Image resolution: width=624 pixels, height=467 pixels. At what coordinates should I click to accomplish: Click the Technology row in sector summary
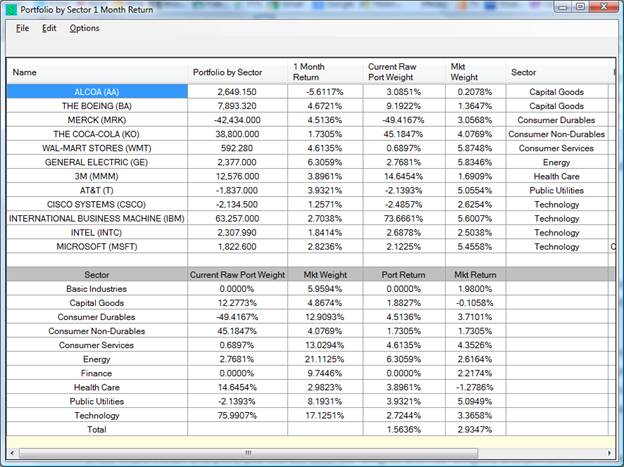pyautogui.click(x=97, y=415)
